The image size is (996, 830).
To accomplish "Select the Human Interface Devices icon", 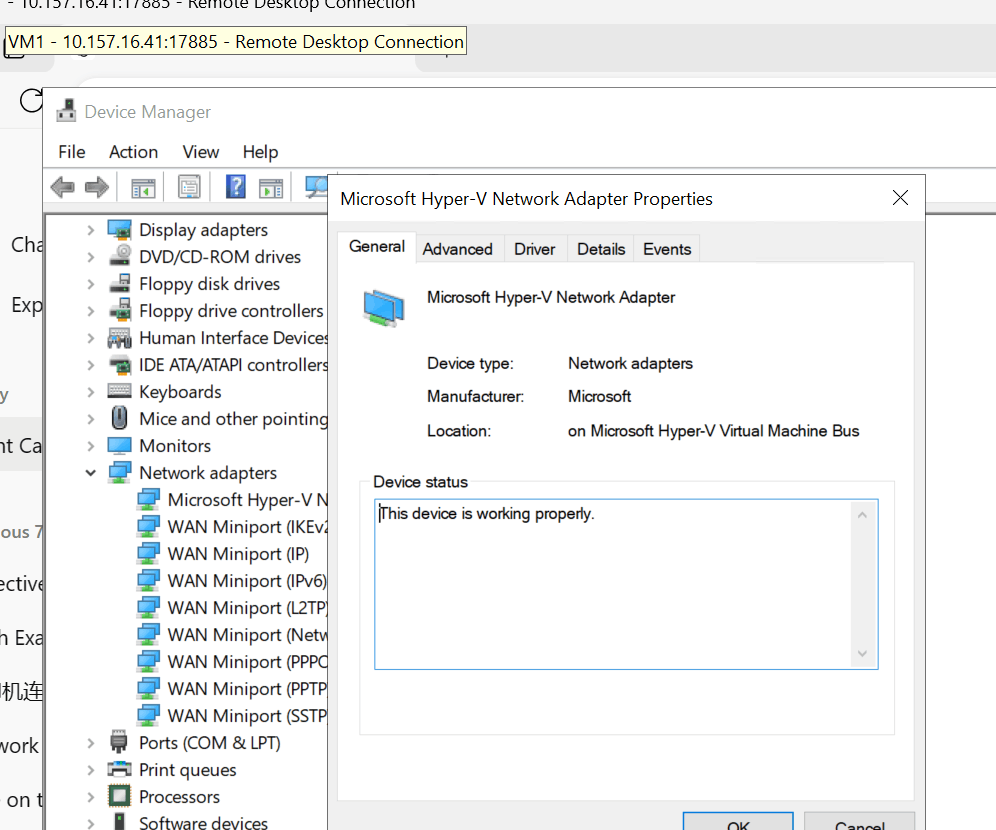I will [119, 338].
